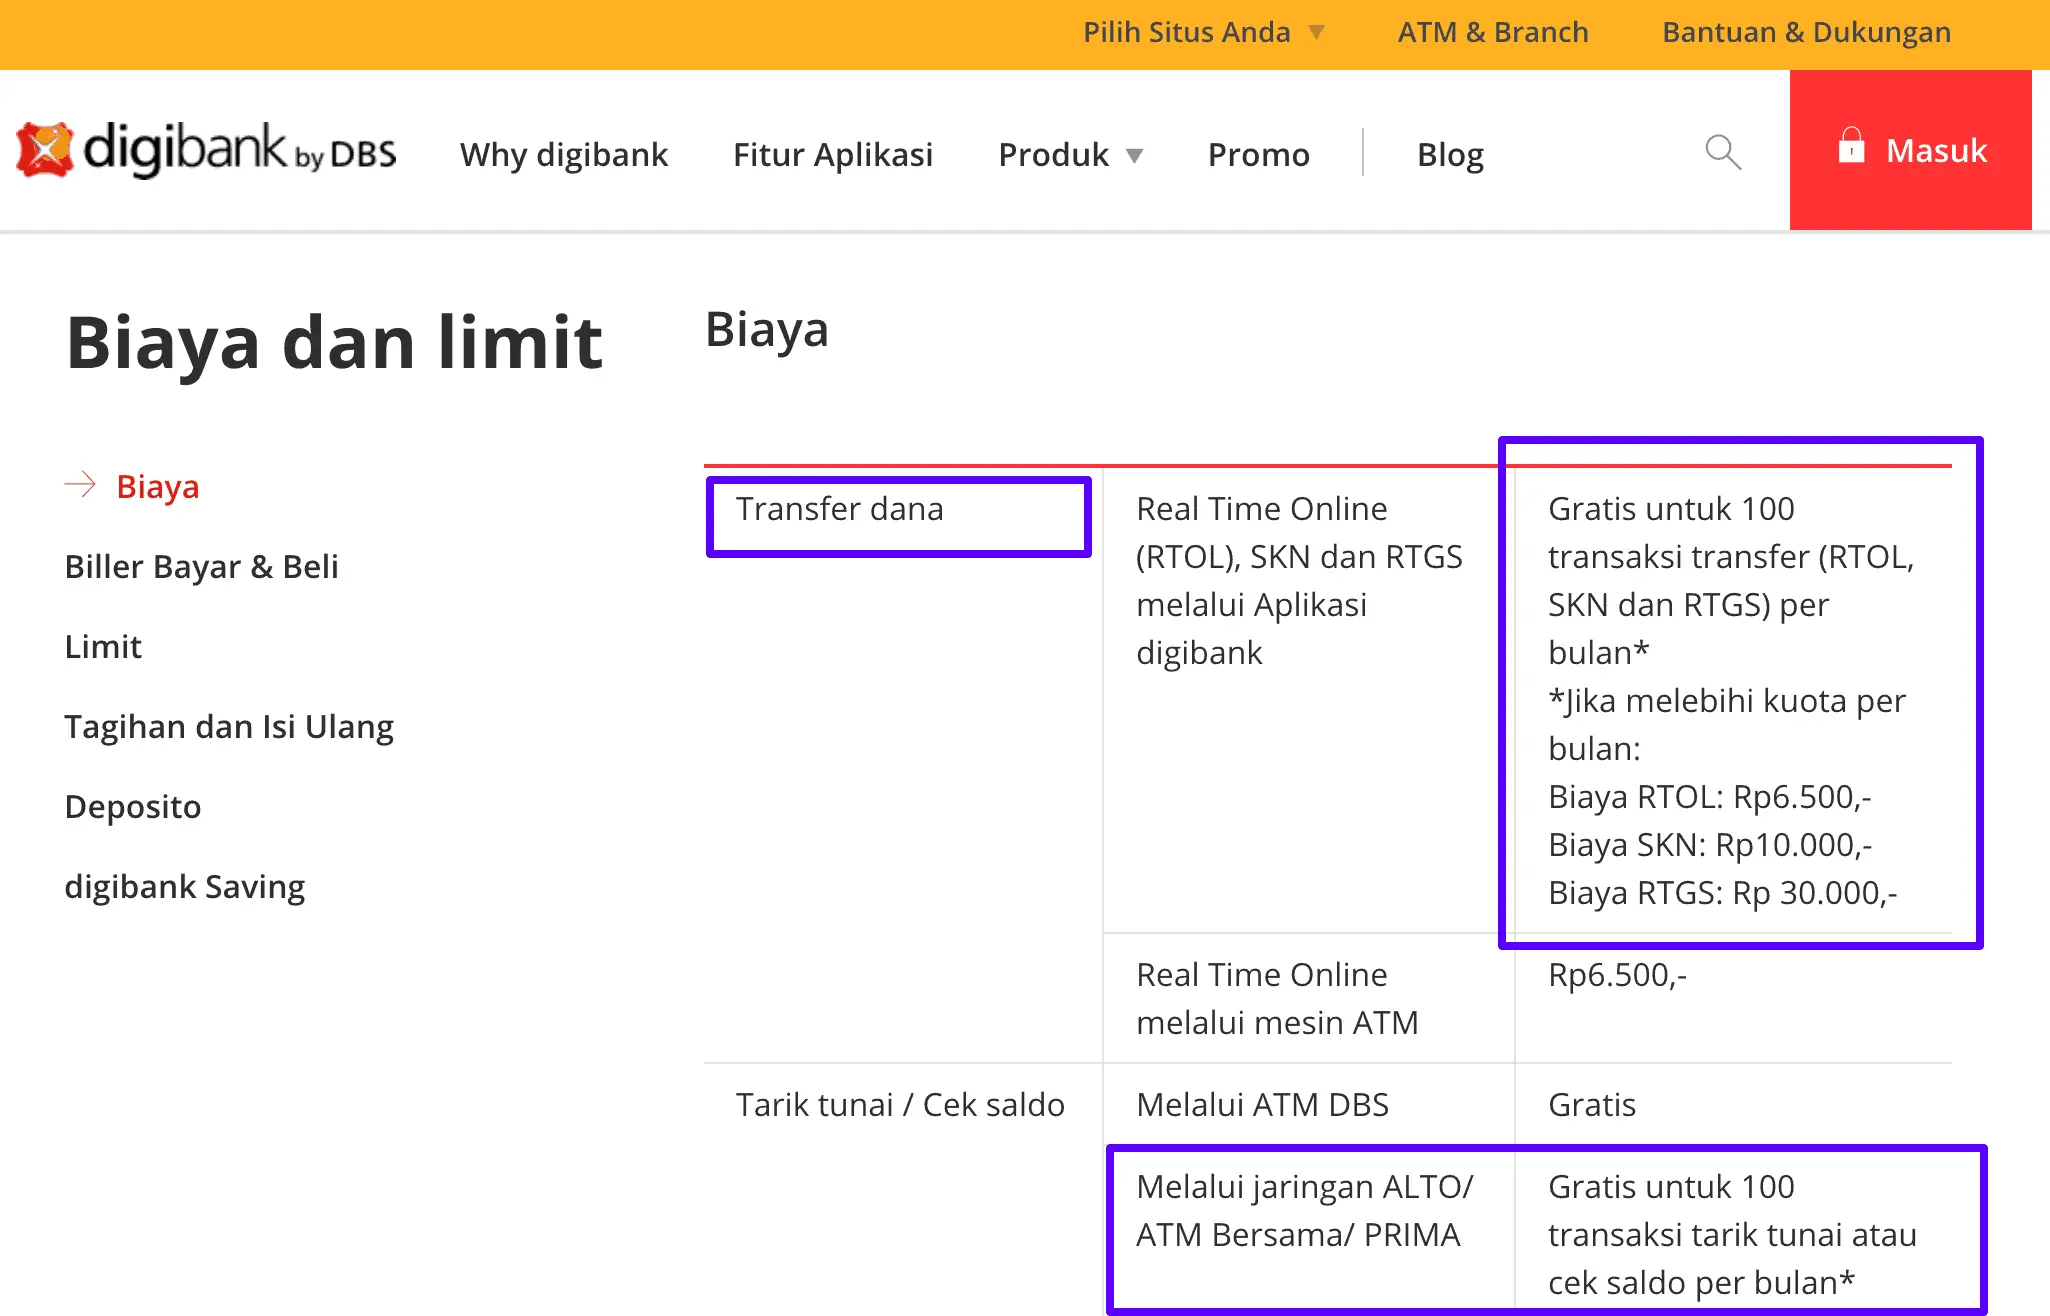
Task: Open the Limit sidebar section
Action: [x=103, y=646]
